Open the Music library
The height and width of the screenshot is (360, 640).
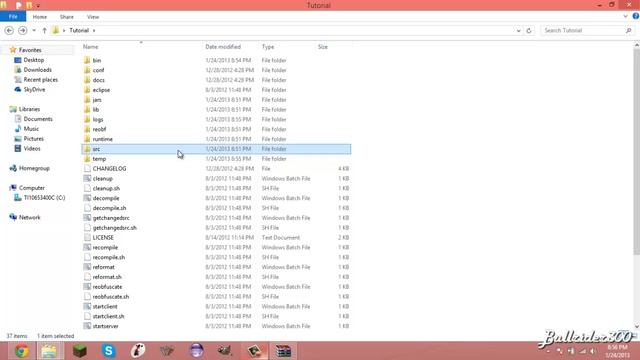coord(31,129)
